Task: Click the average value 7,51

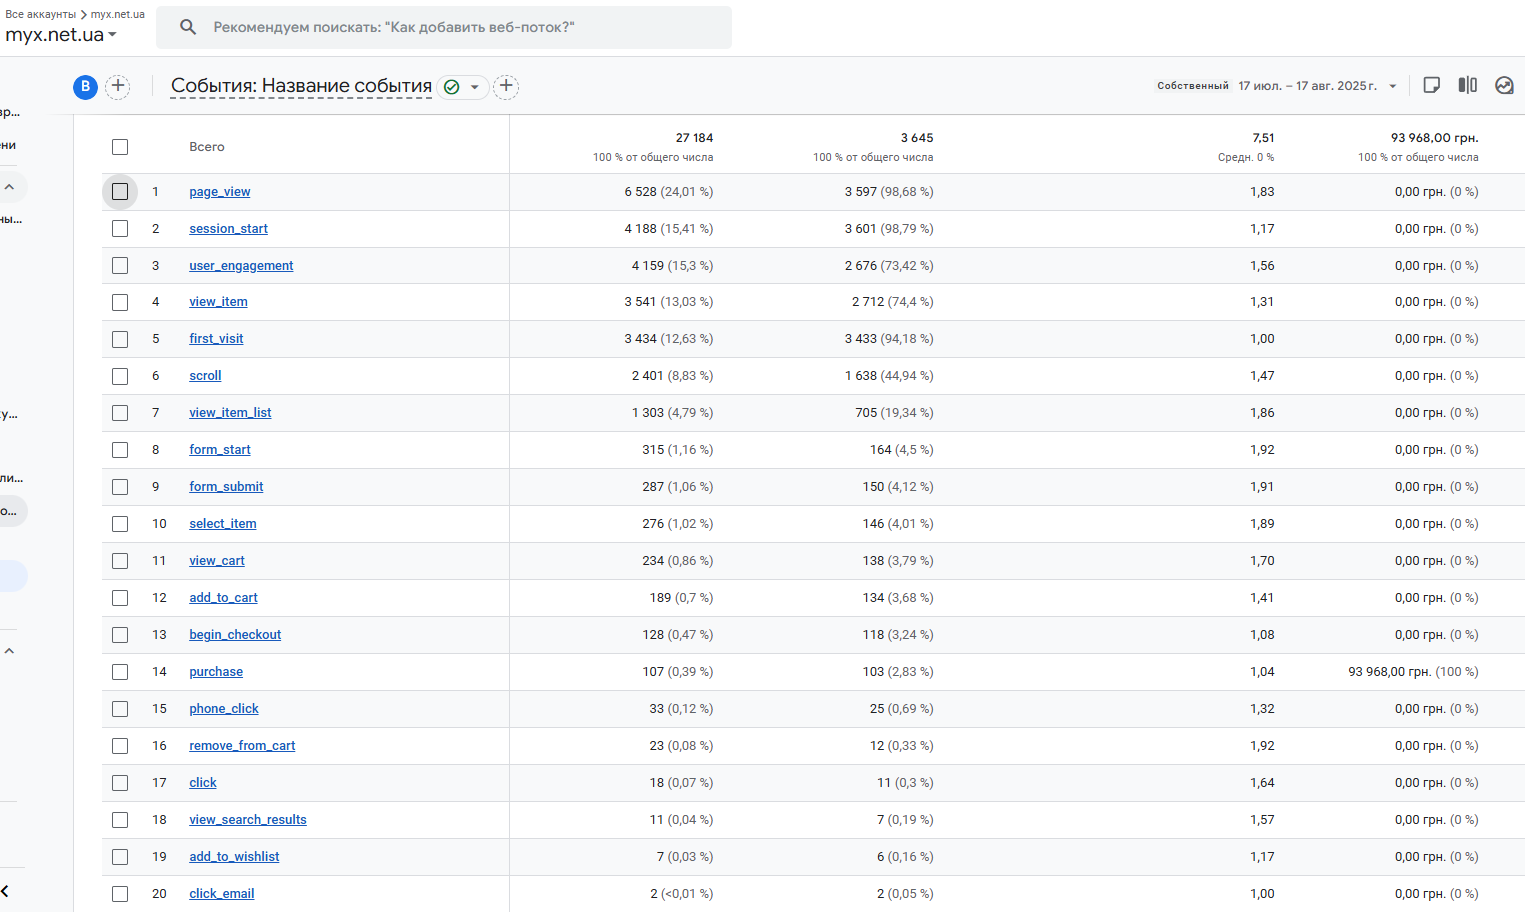Action: pos(1263,138)
